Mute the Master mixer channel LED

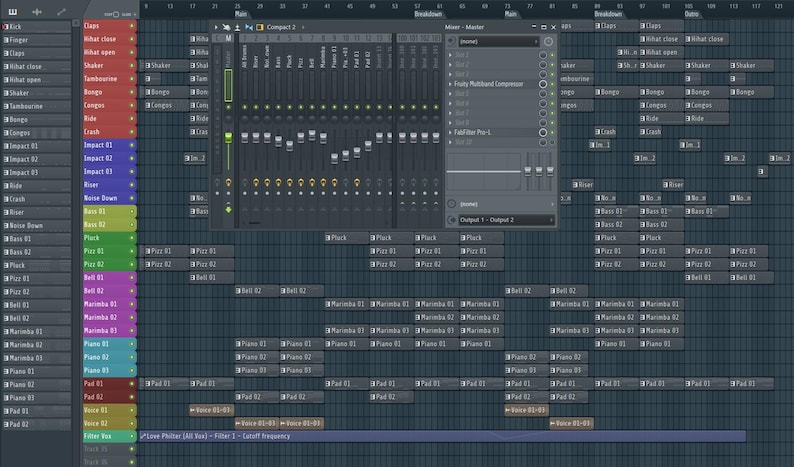[x=228, y=107]
